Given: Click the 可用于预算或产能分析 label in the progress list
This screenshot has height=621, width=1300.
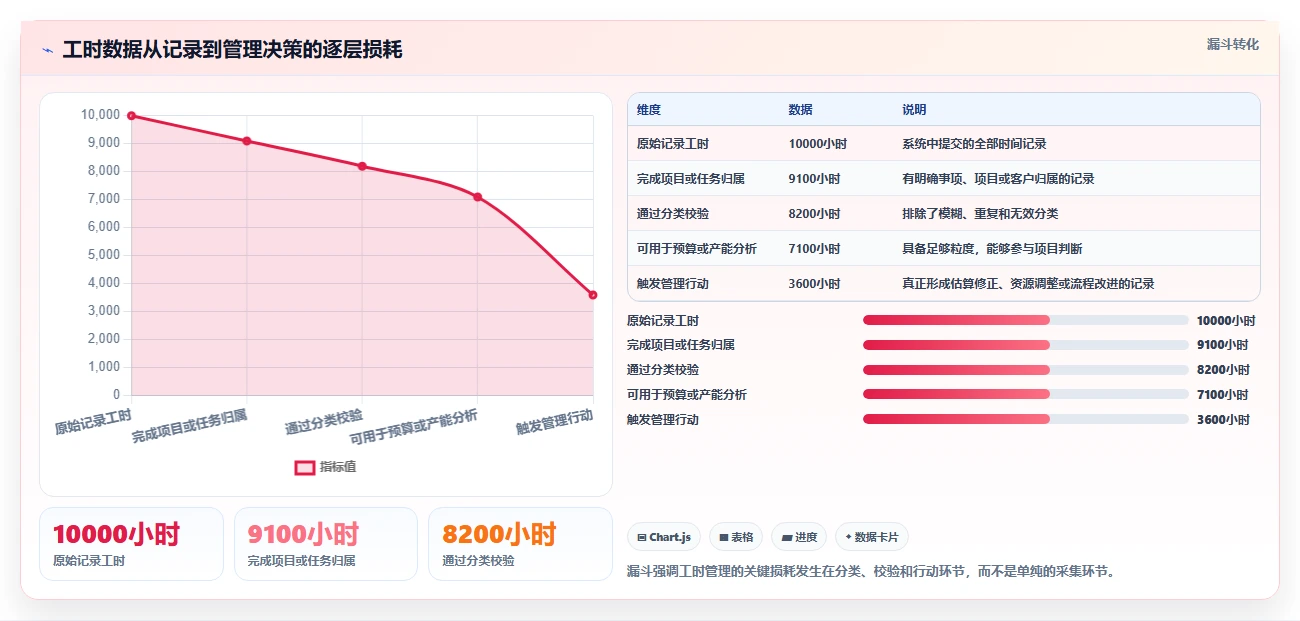Looking at the screenshot, I should [x=687, y=395].
